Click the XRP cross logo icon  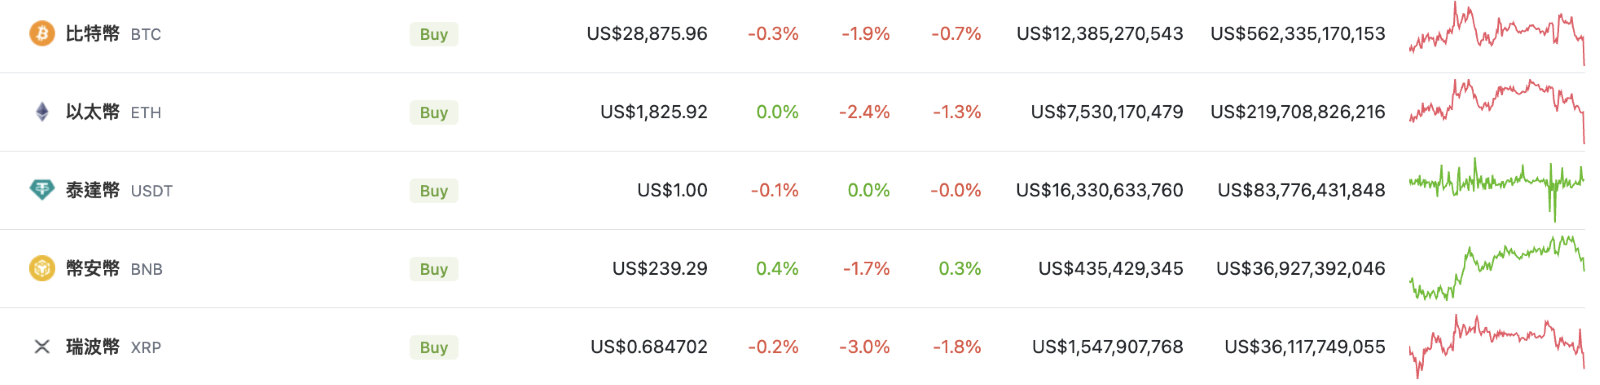[x=42, y=347]
